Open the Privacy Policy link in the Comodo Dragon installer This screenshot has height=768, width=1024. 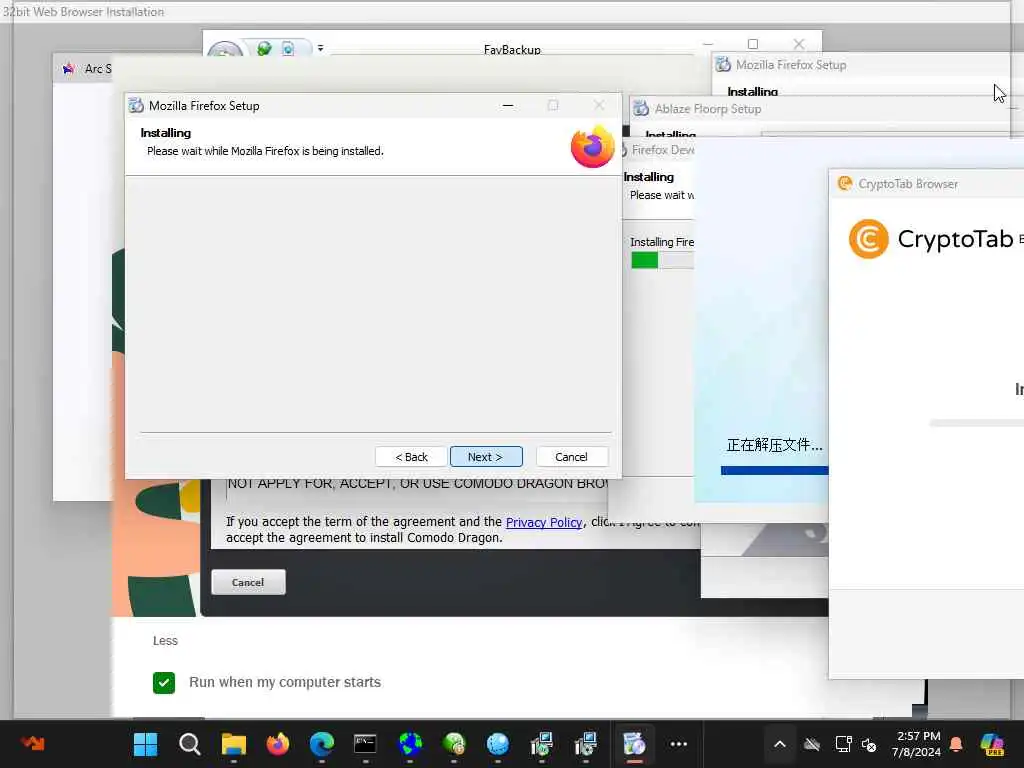[544, 522]
